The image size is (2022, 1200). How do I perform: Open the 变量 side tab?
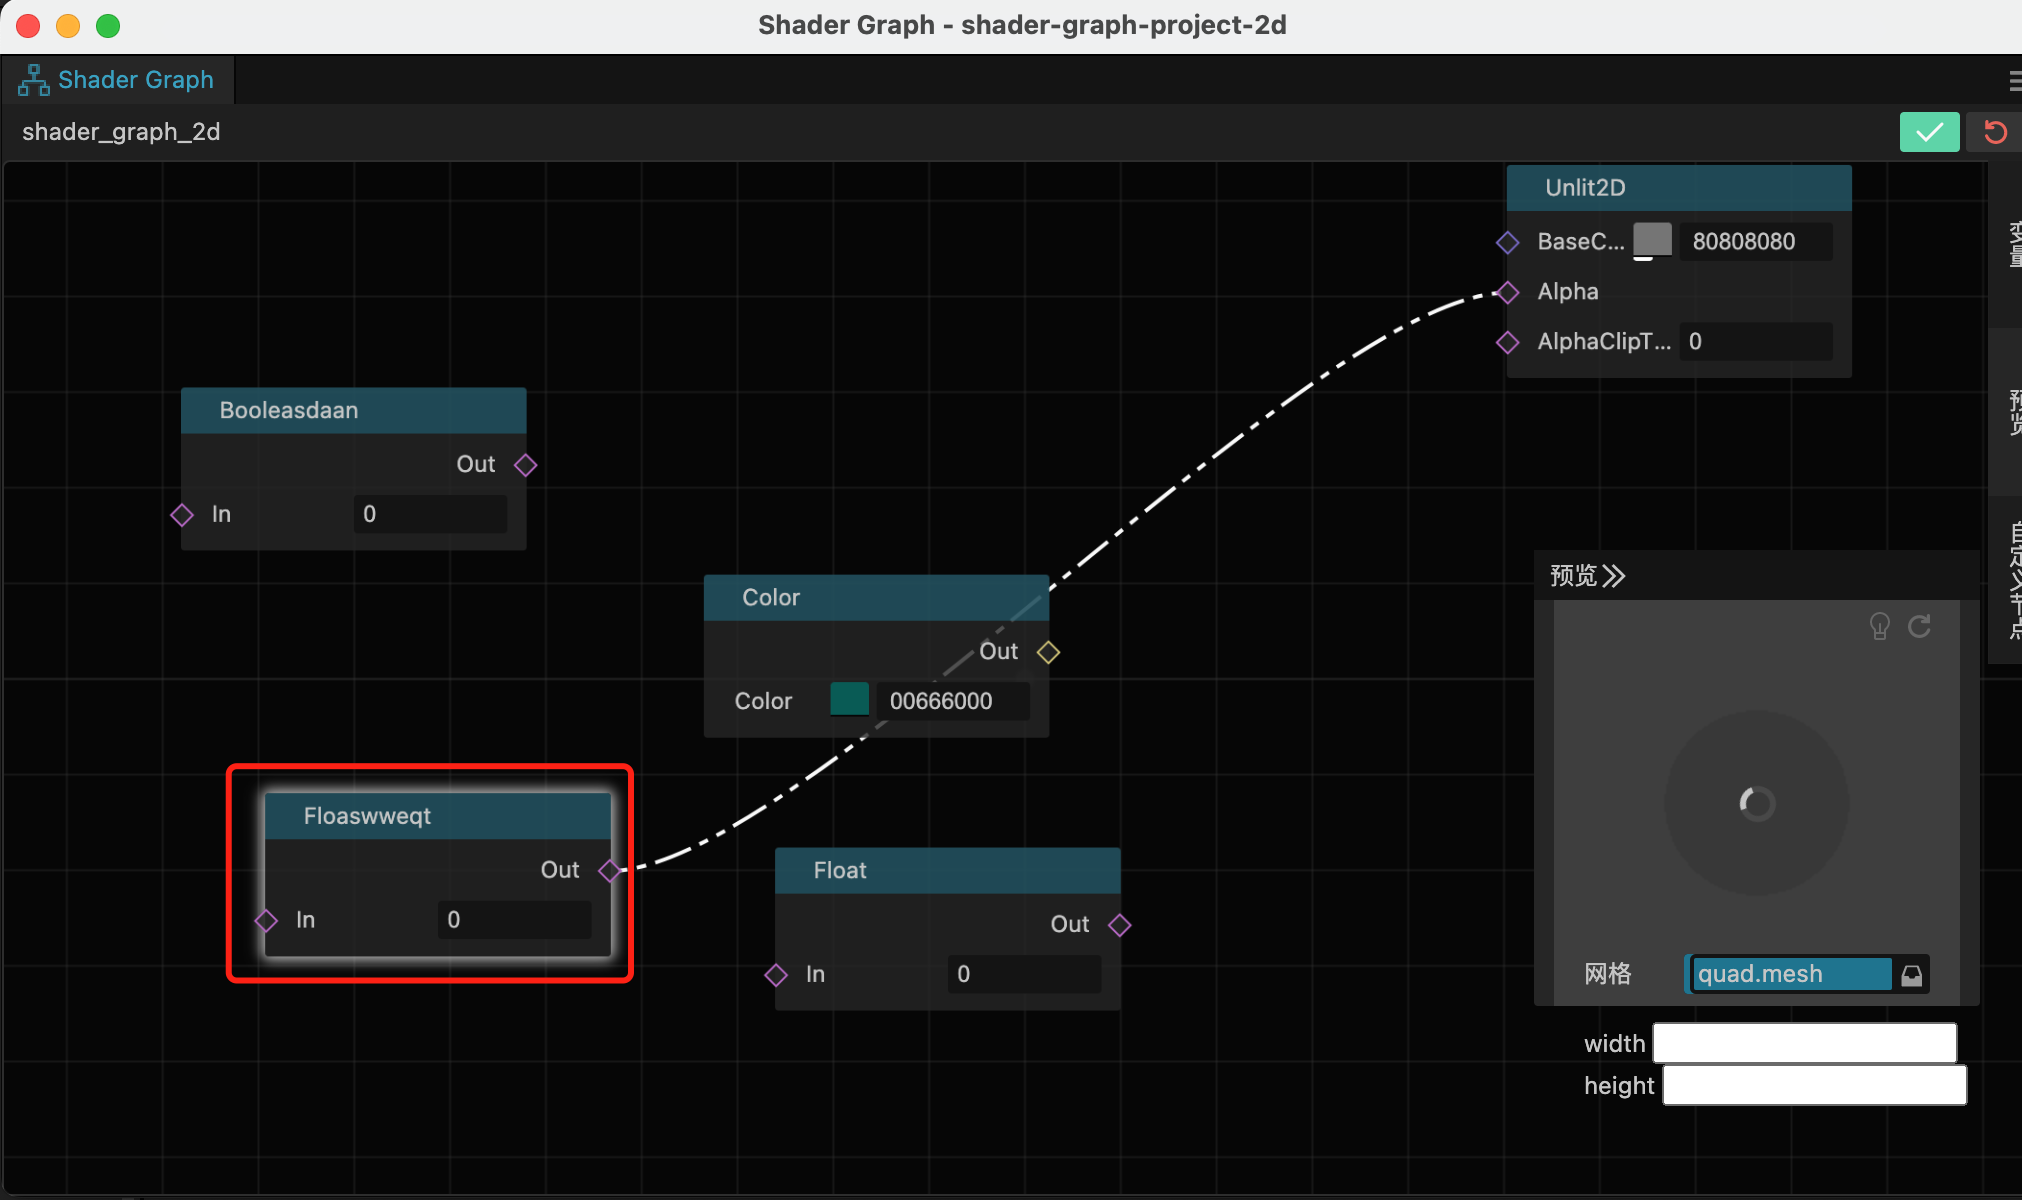(x=2012, y=245)
